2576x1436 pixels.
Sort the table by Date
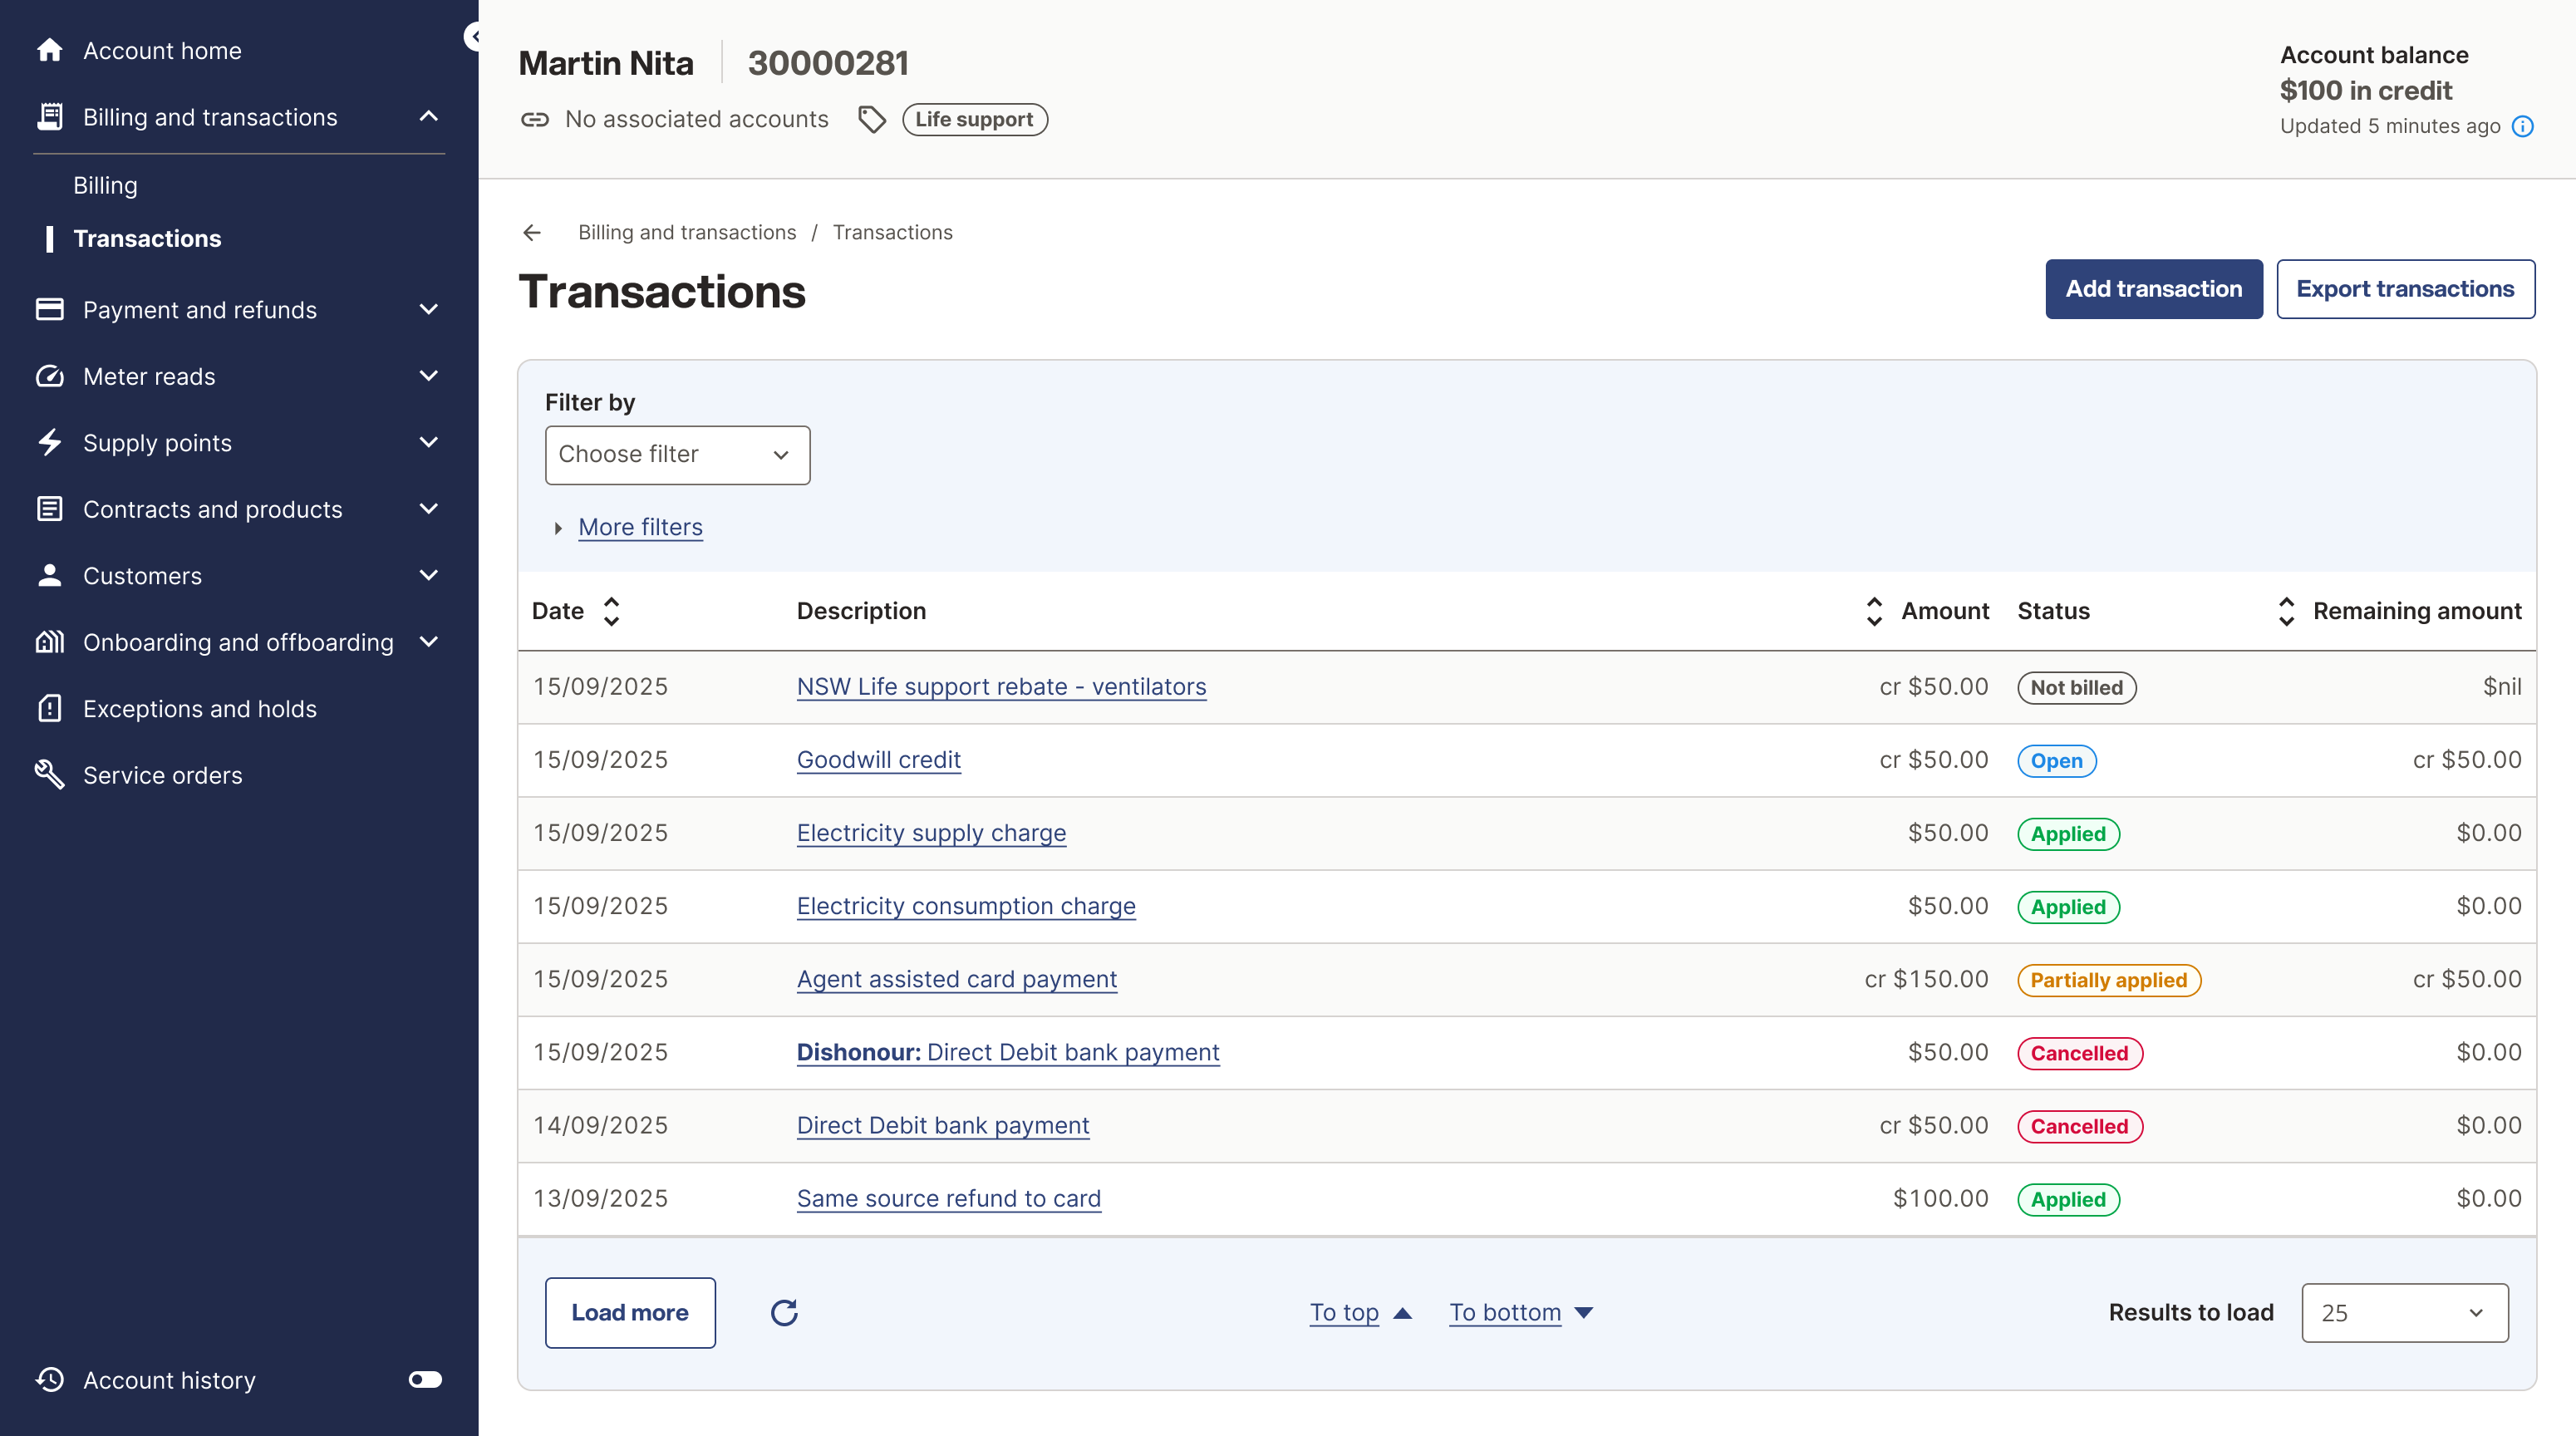pos(612,611)
